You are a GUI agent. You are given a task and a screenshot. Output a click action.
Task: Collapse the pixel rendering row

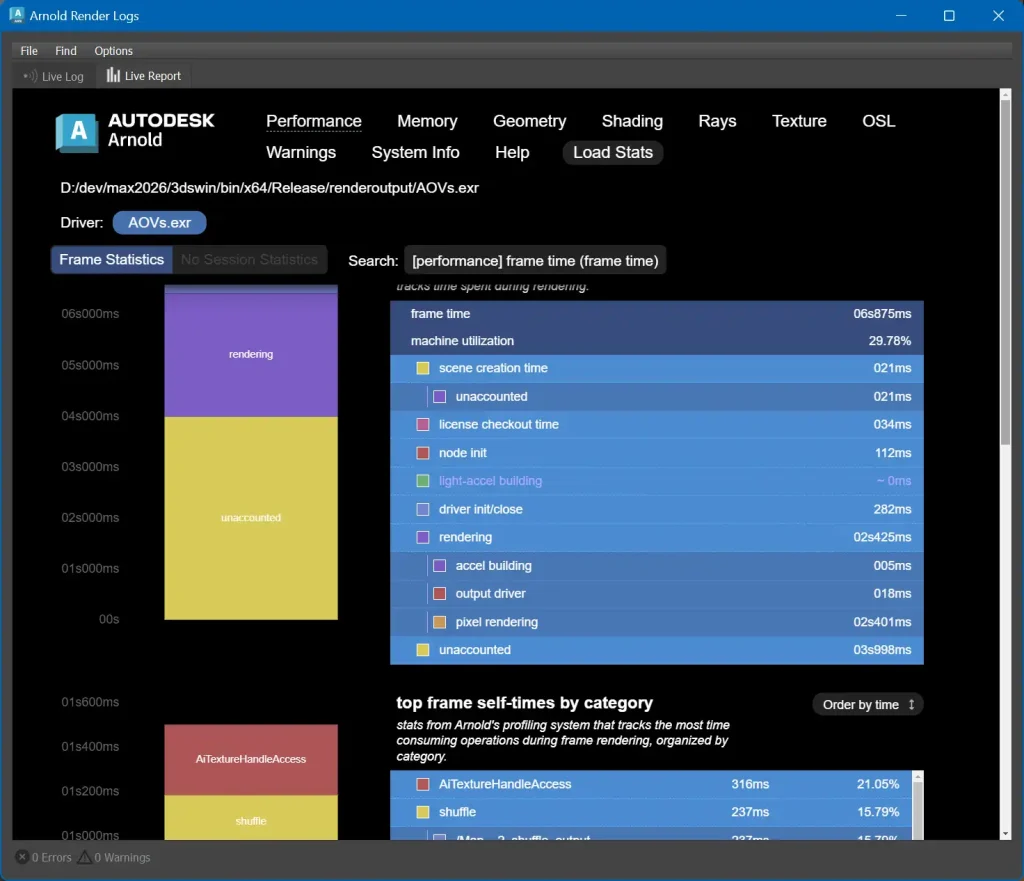(x=497, y=622)
